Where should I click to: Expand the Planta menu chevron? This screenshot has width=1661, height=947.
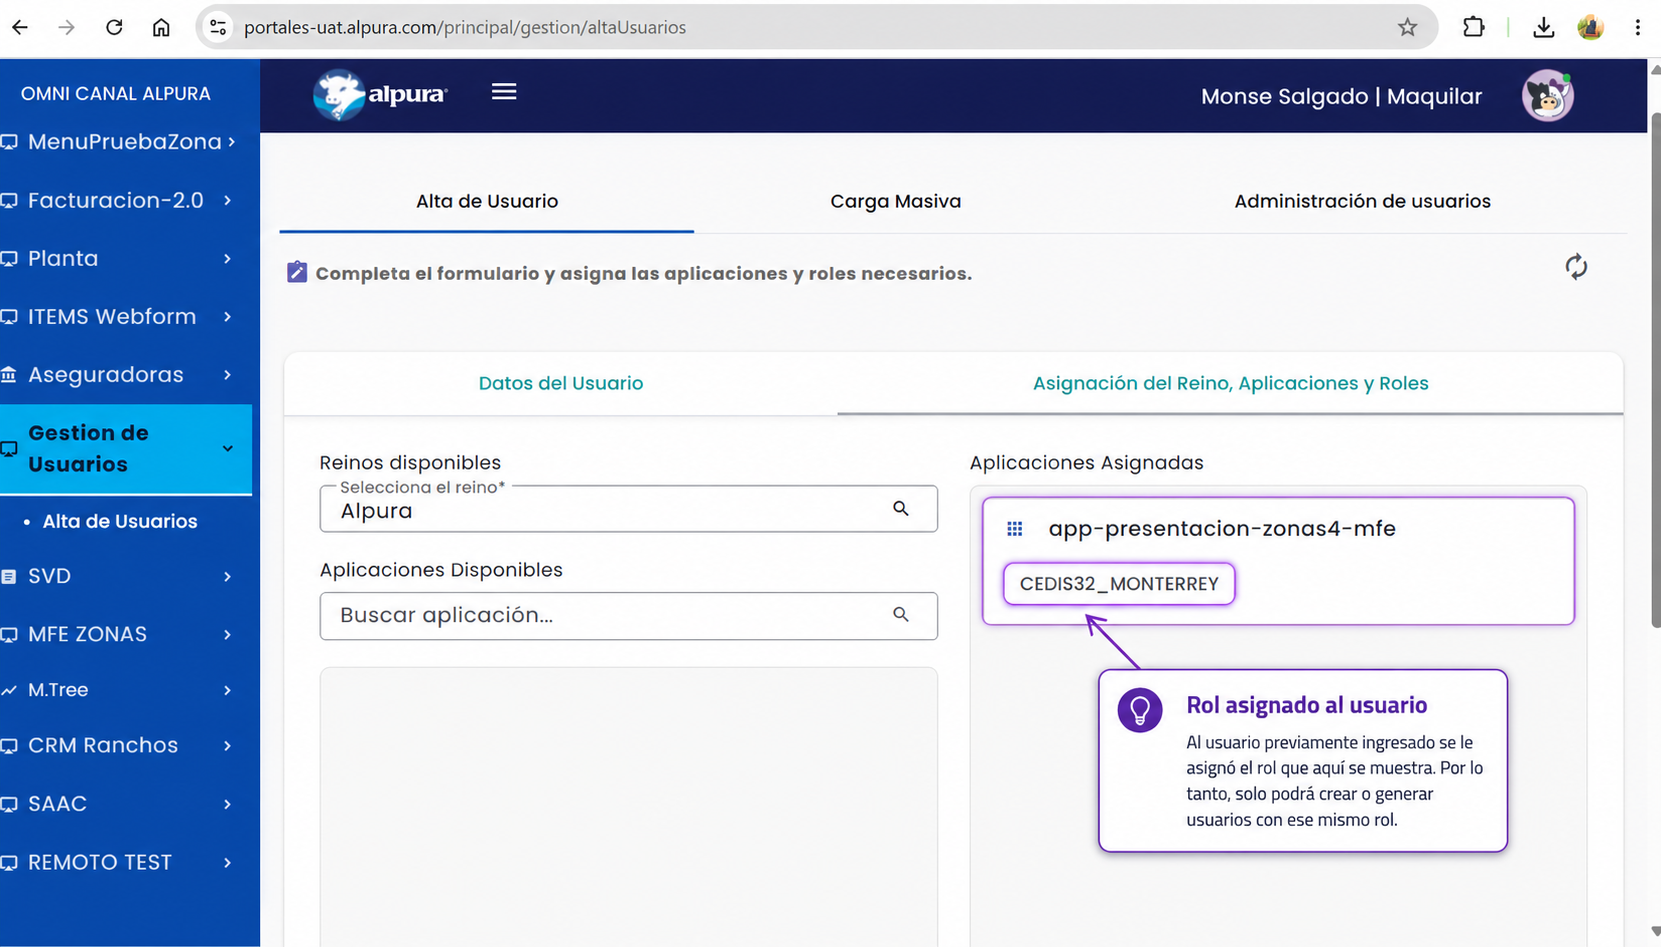(x=228, y=259)
